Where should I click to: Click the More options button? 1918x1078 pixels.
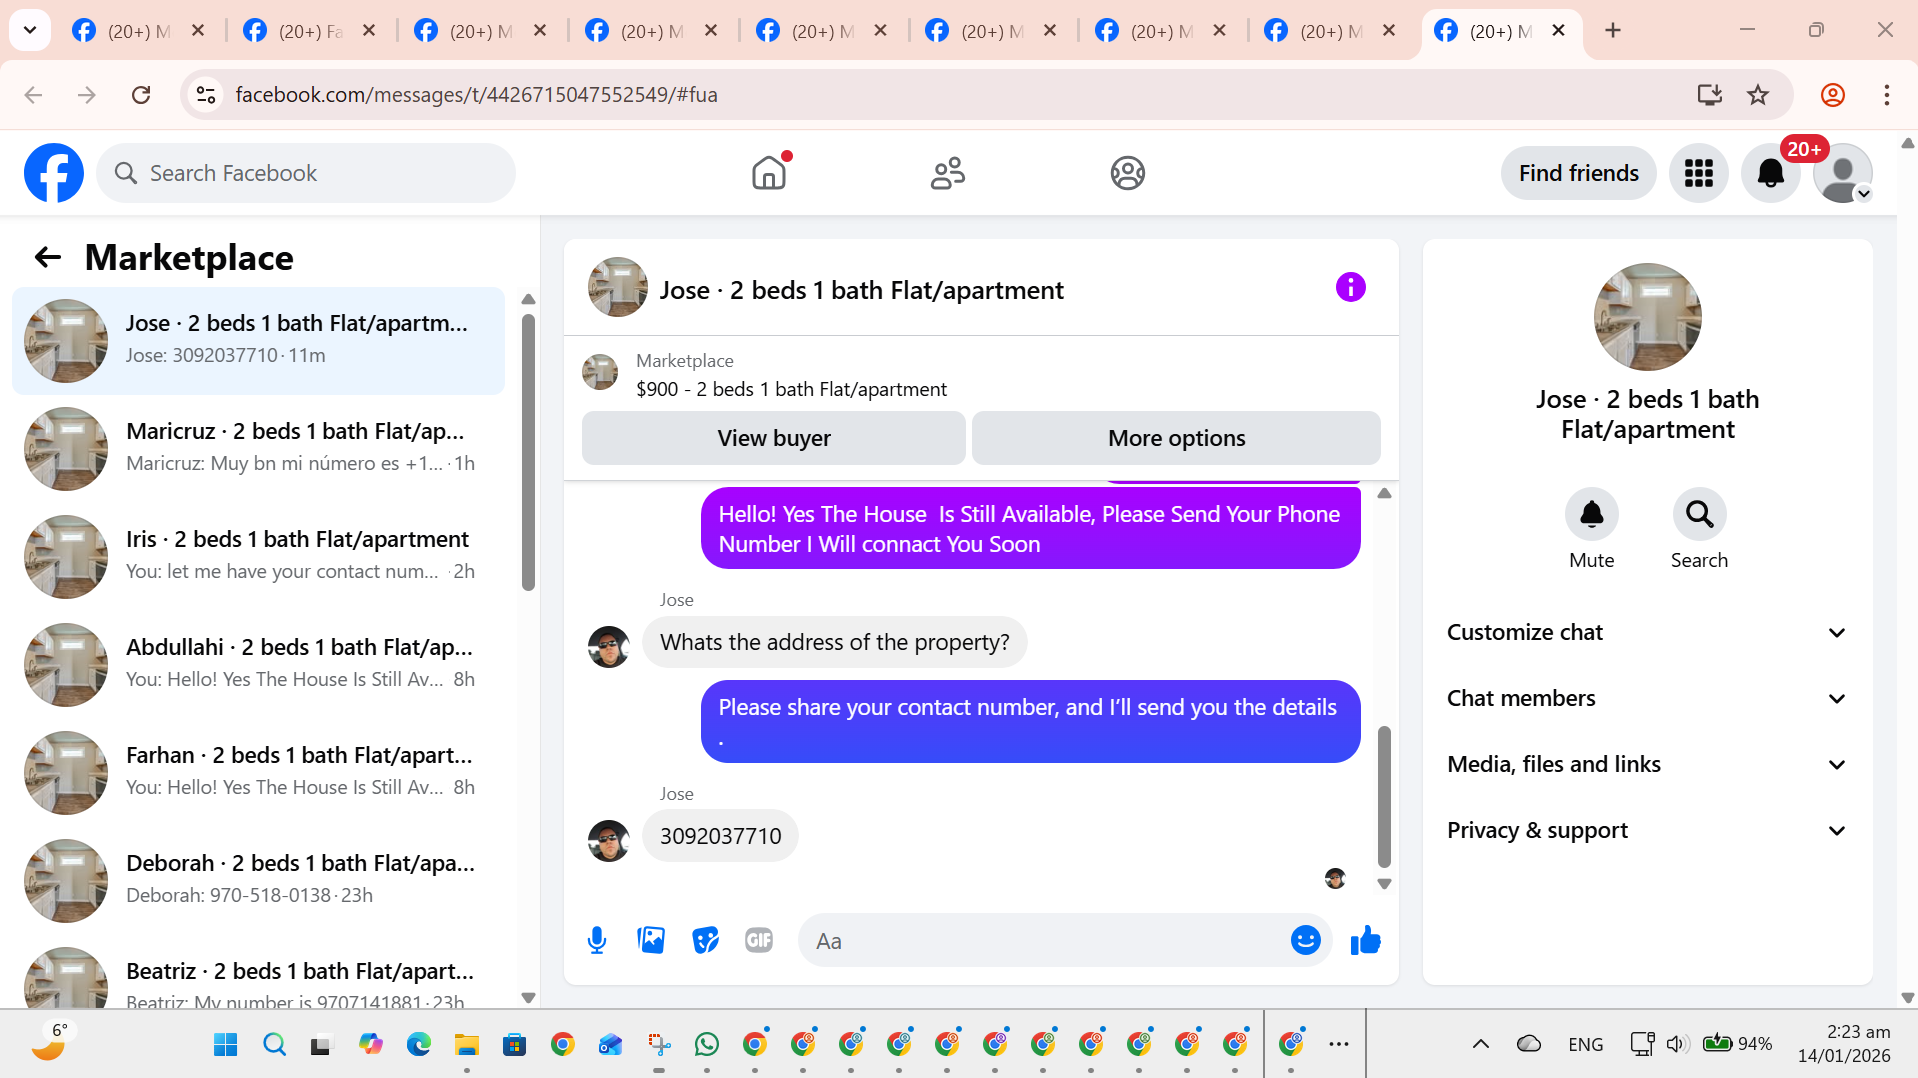1176,438
